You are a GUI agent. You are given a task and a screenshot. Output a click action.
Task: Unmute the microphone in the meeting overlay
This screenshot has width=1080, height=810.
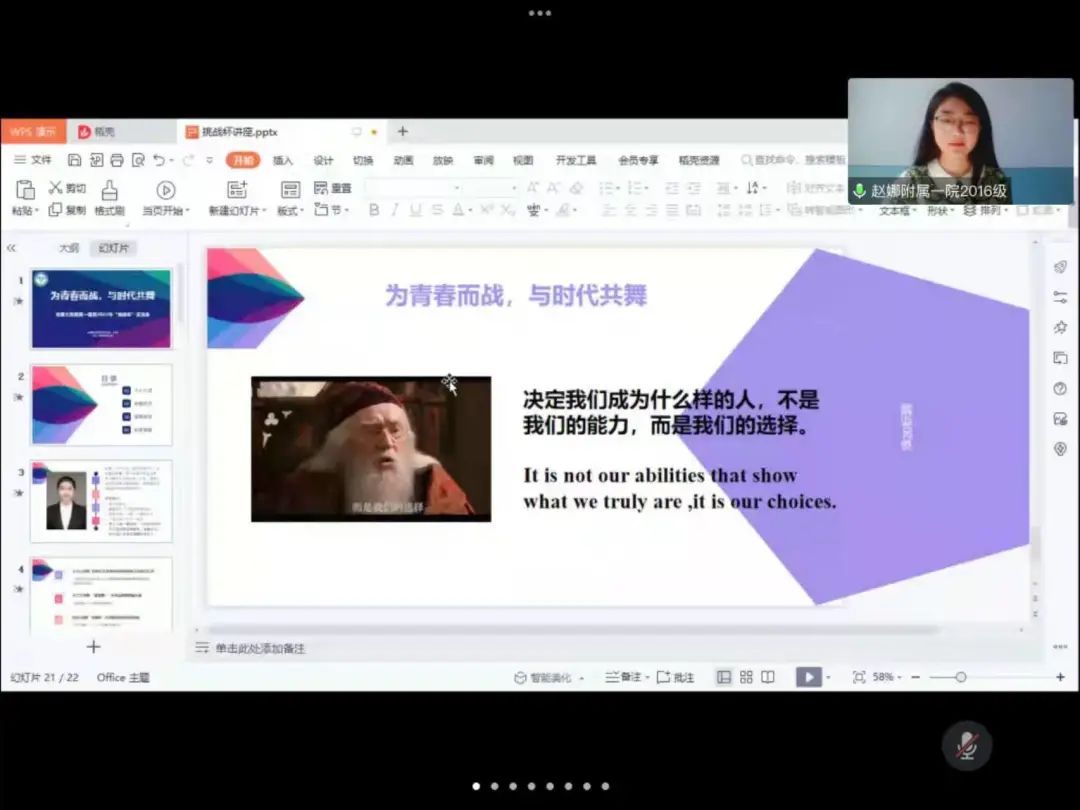(966, 745)
